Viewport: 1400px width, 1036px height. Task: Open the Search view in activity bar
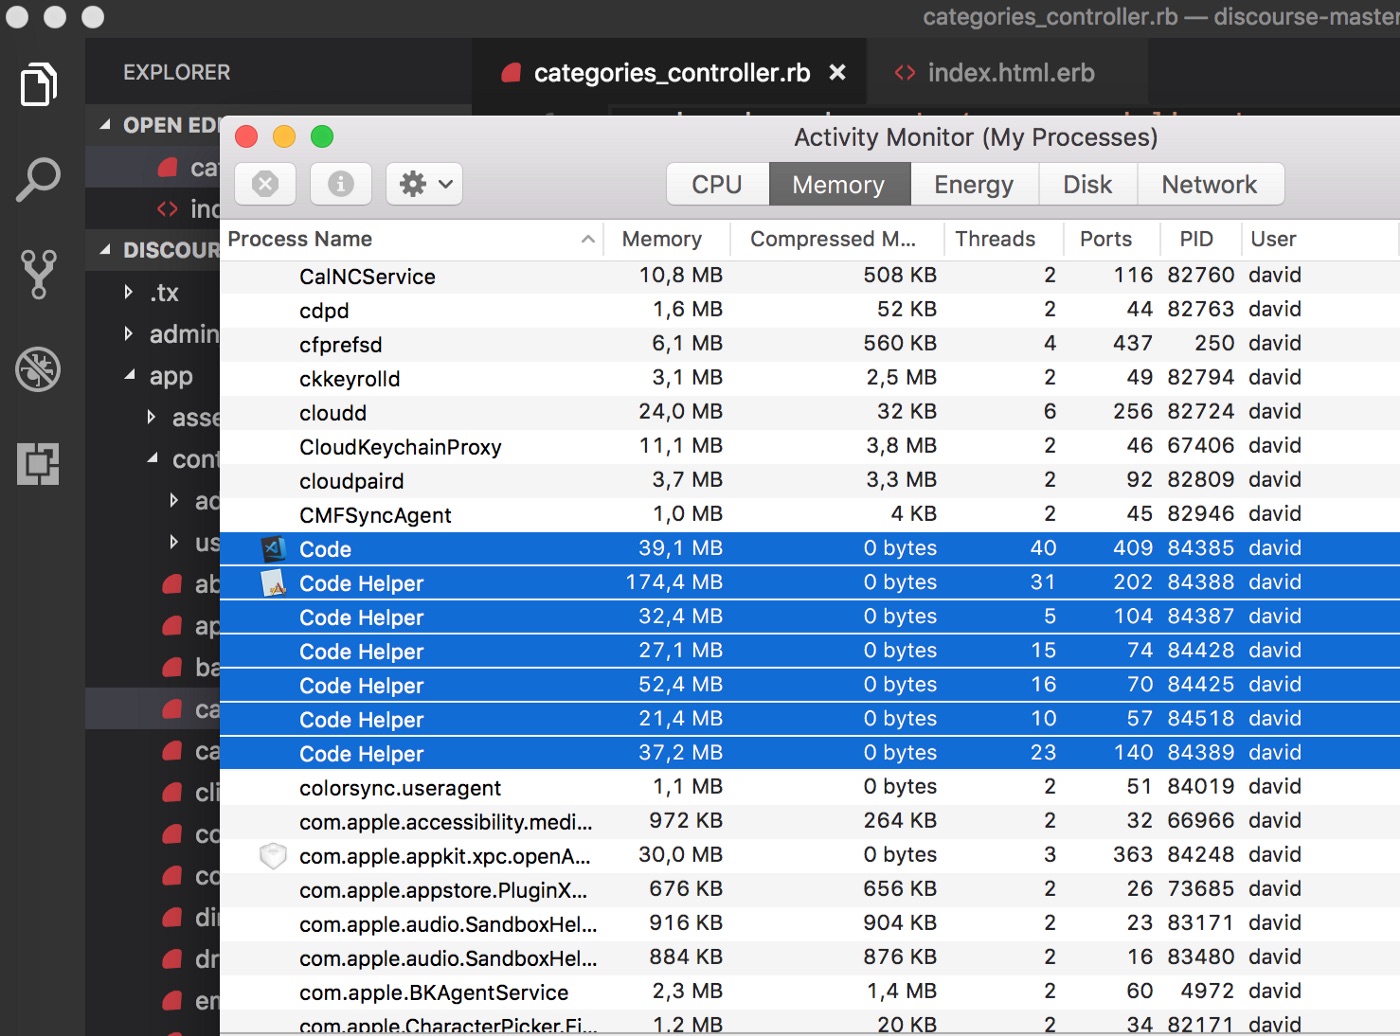click(x=39, y=180)
